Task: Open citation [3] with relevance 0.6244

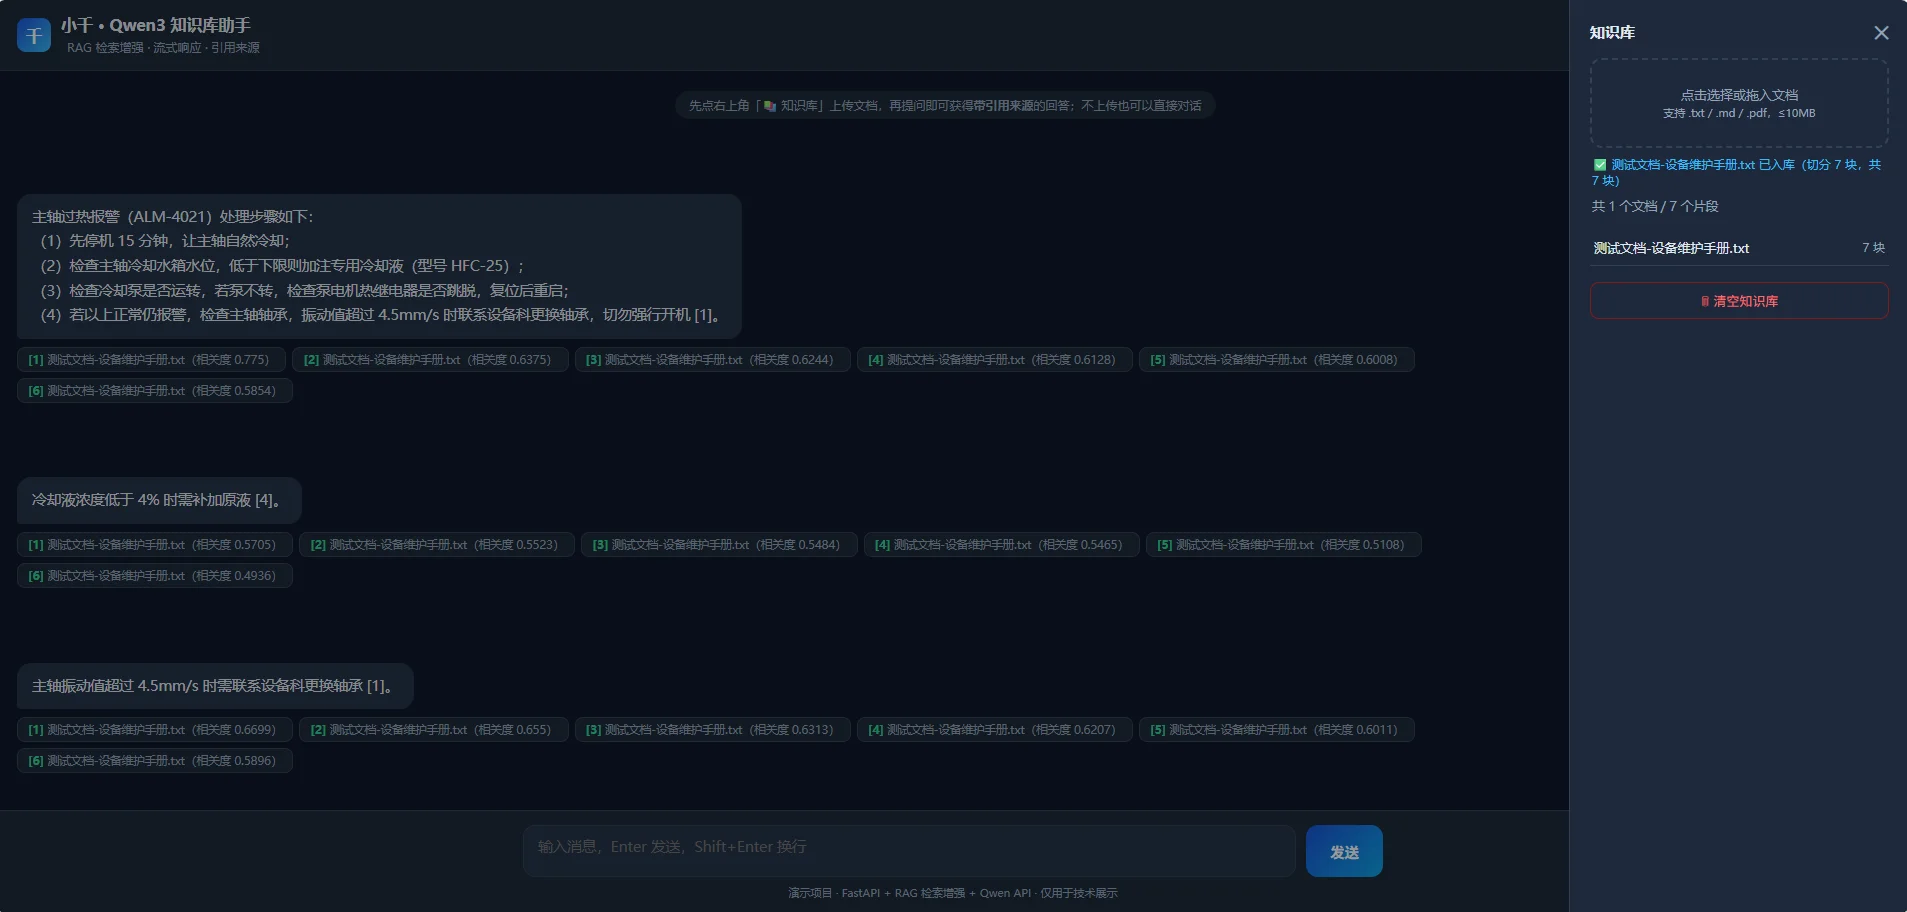Action: coord(712,360)
